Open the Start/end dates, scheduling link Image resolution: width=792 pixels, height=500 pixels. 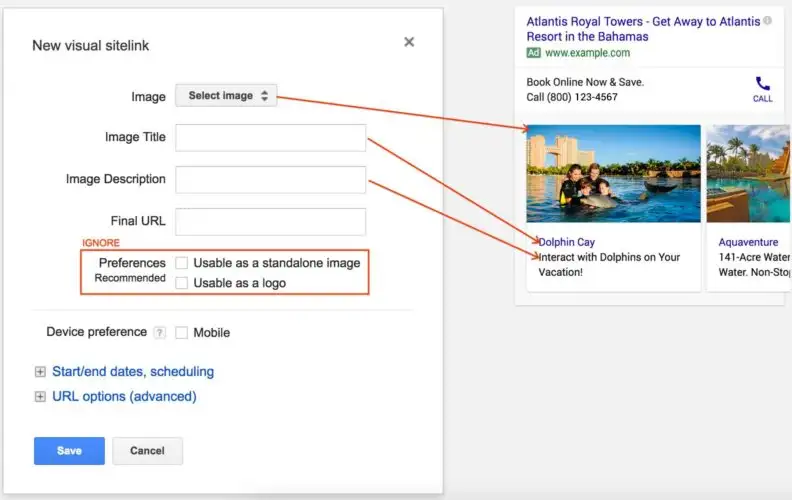click(x=133, y=372)
